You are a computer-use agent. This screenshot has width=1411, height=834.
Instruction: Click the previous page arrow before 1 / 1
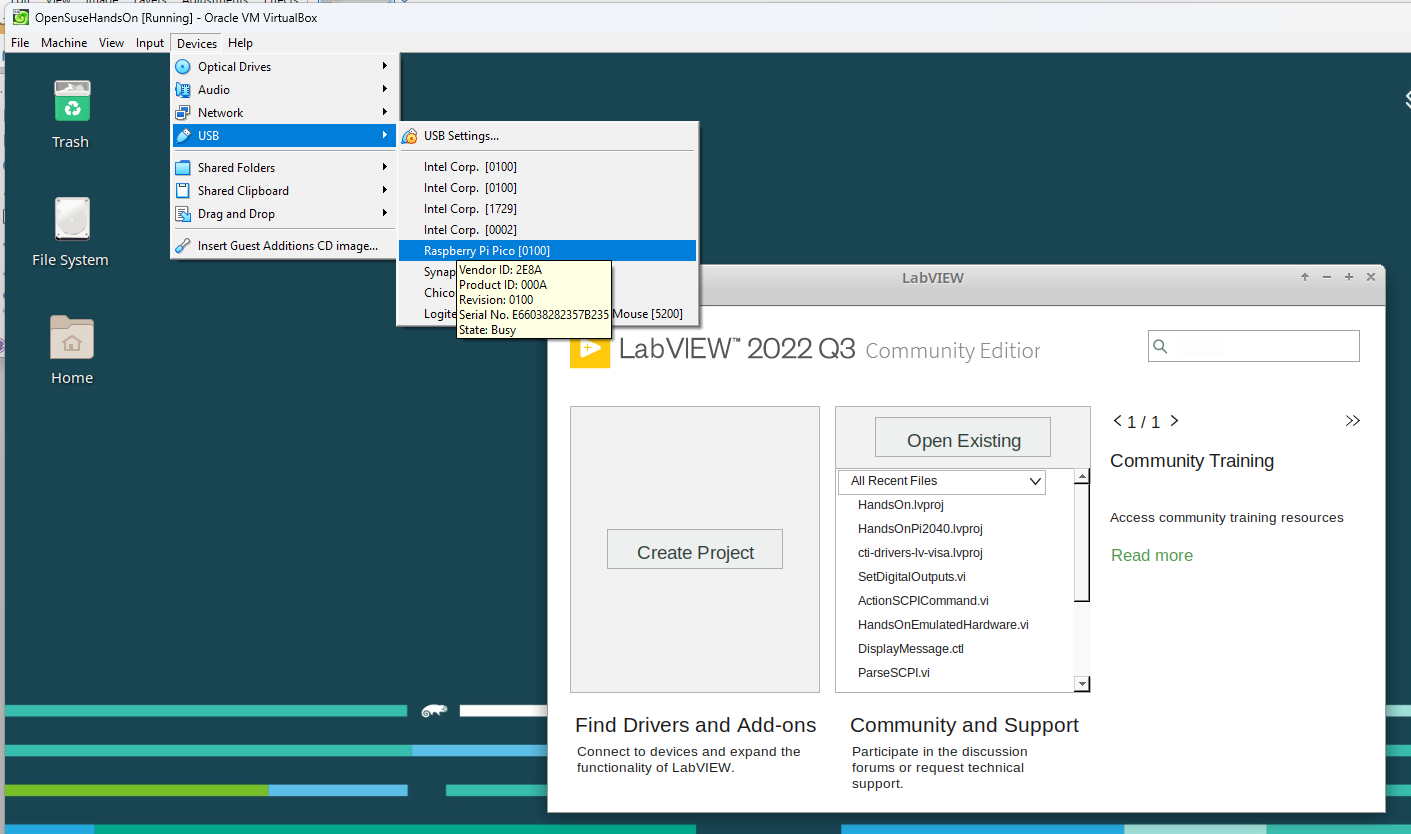tap(1117, 421)
